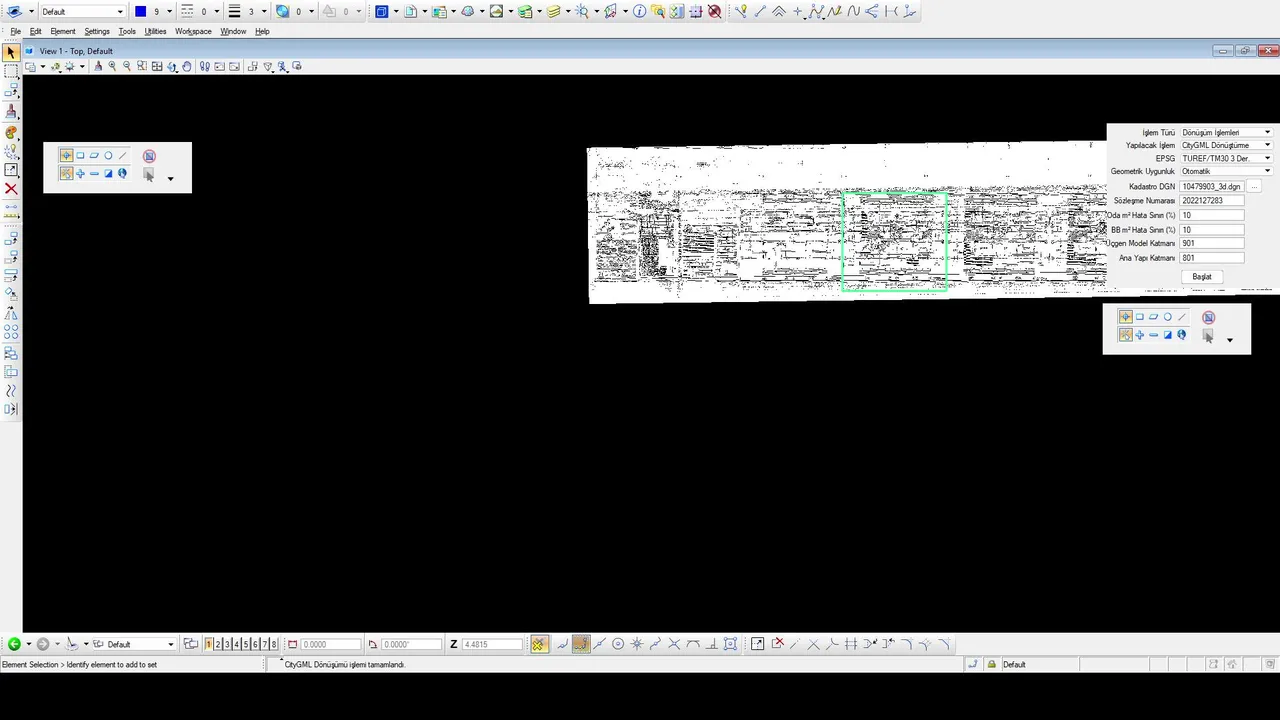This screenshot has width=1280, height=720.
Task: Click the Window Area view icon
Action: [142, 66]
